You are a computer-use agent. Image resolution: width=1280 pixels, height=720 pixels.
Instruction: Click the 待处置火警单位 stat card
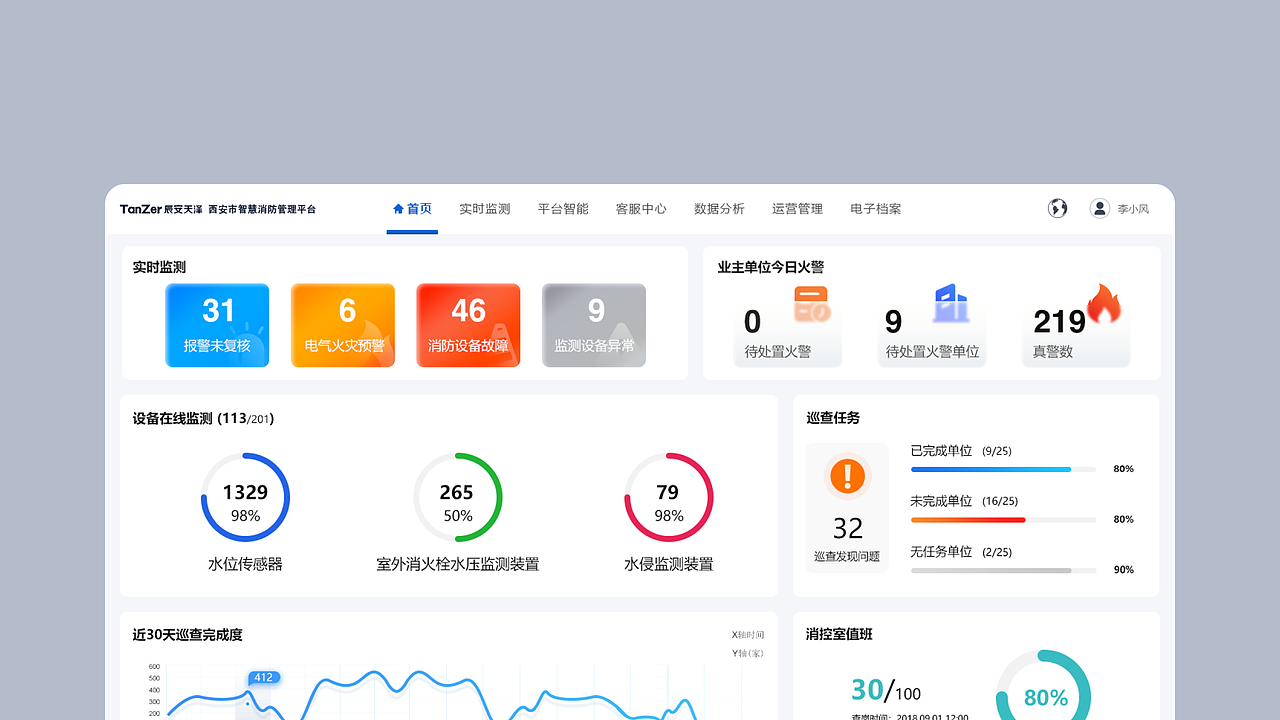pos(932,333)
